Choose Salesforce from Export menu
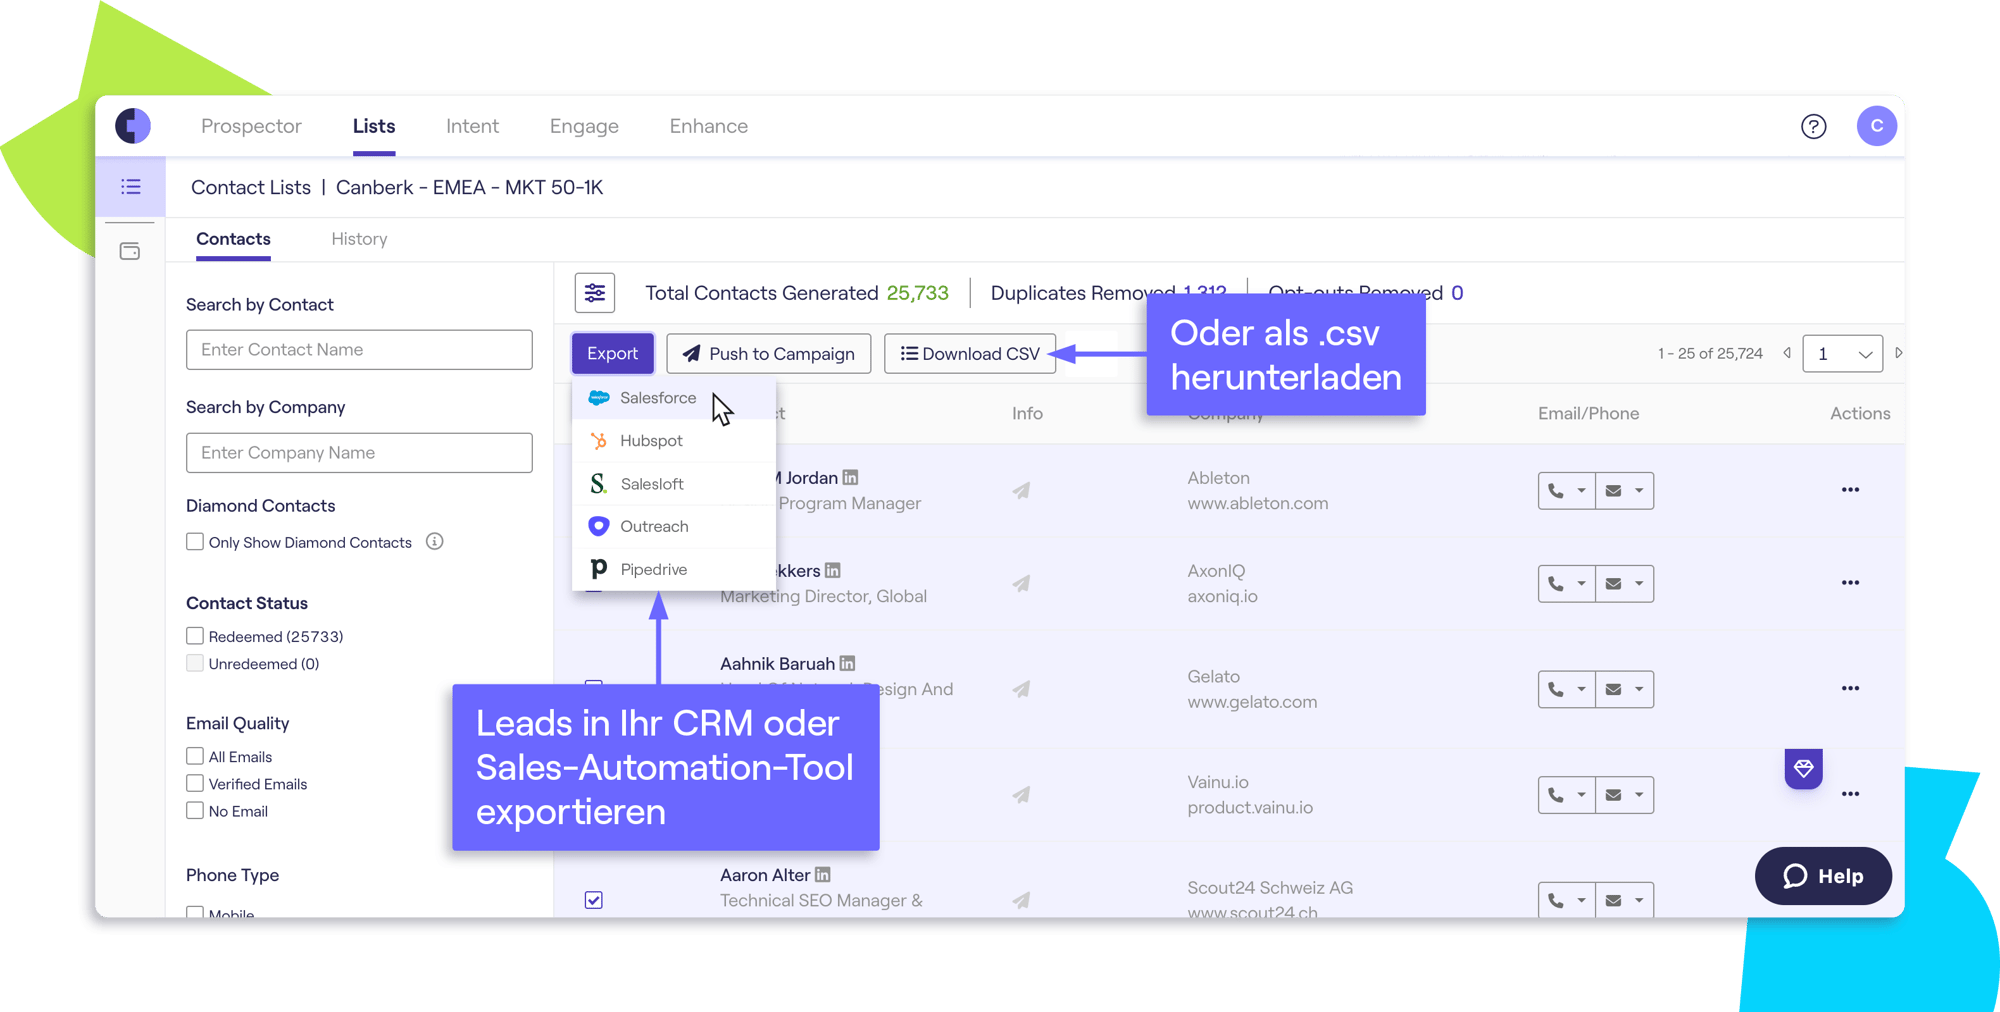 pos(674,398)
